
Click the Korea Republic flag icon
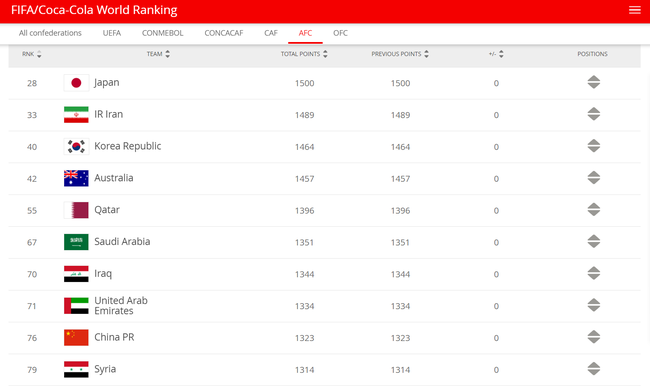pyautogui.click(x=76, y=147)
